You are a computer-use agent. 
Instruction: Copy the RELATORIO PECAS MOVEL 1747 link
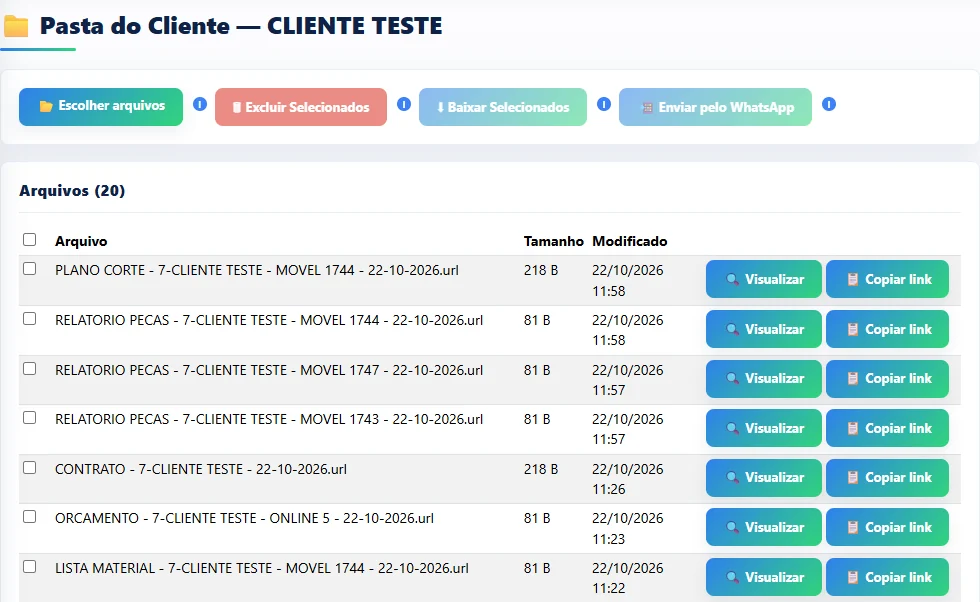(x=888, y=379)
